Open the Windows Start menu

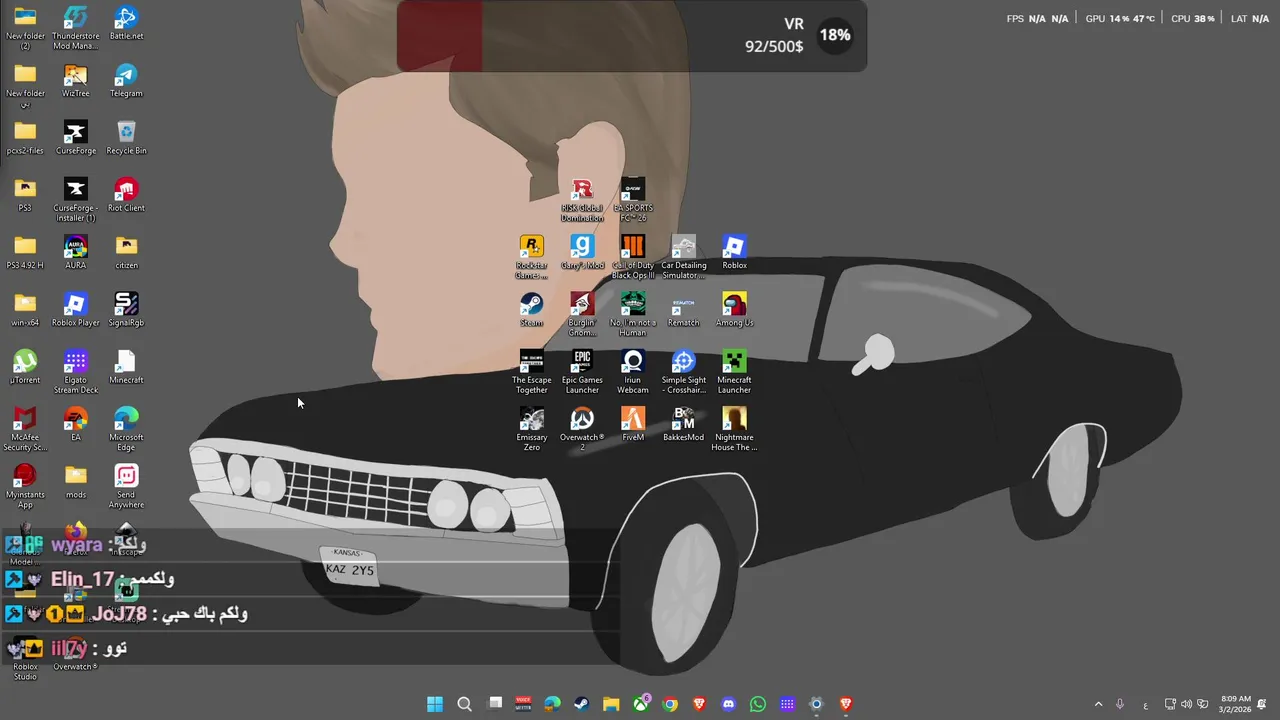pos(435,704)
